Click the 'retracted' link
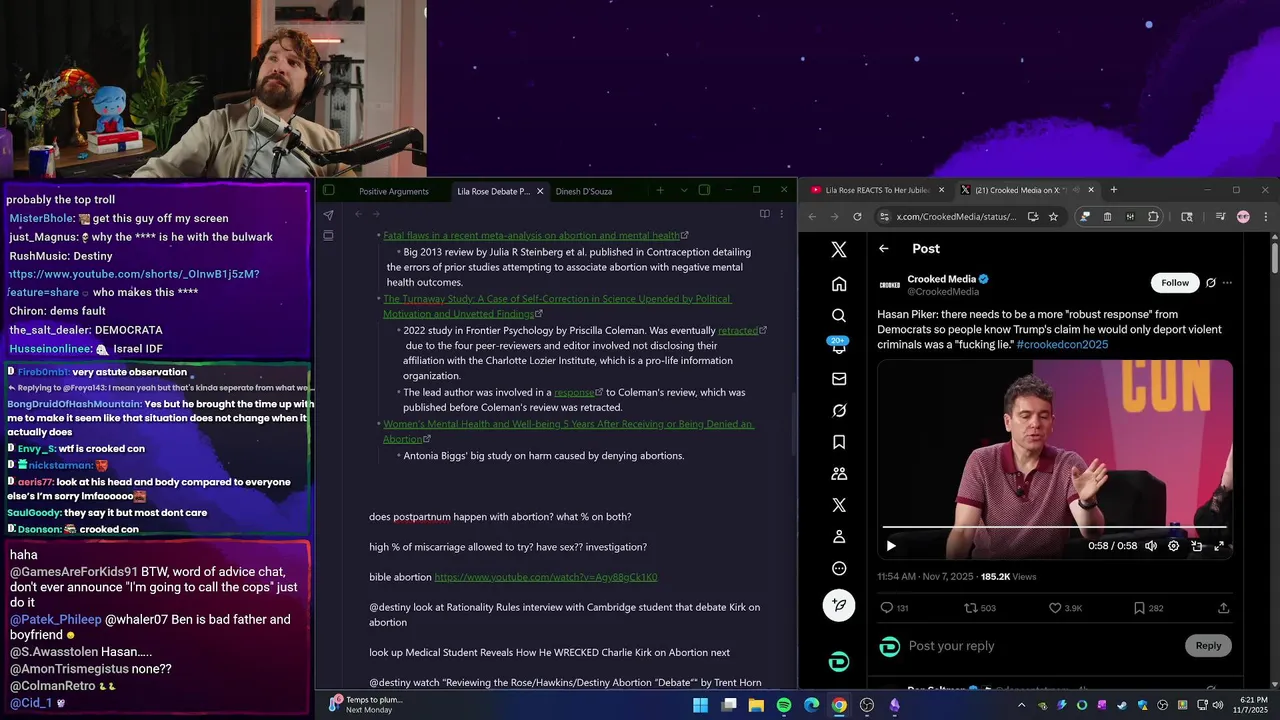The image size is (1280, 720). pyautogui.click(x=738, y=330)
